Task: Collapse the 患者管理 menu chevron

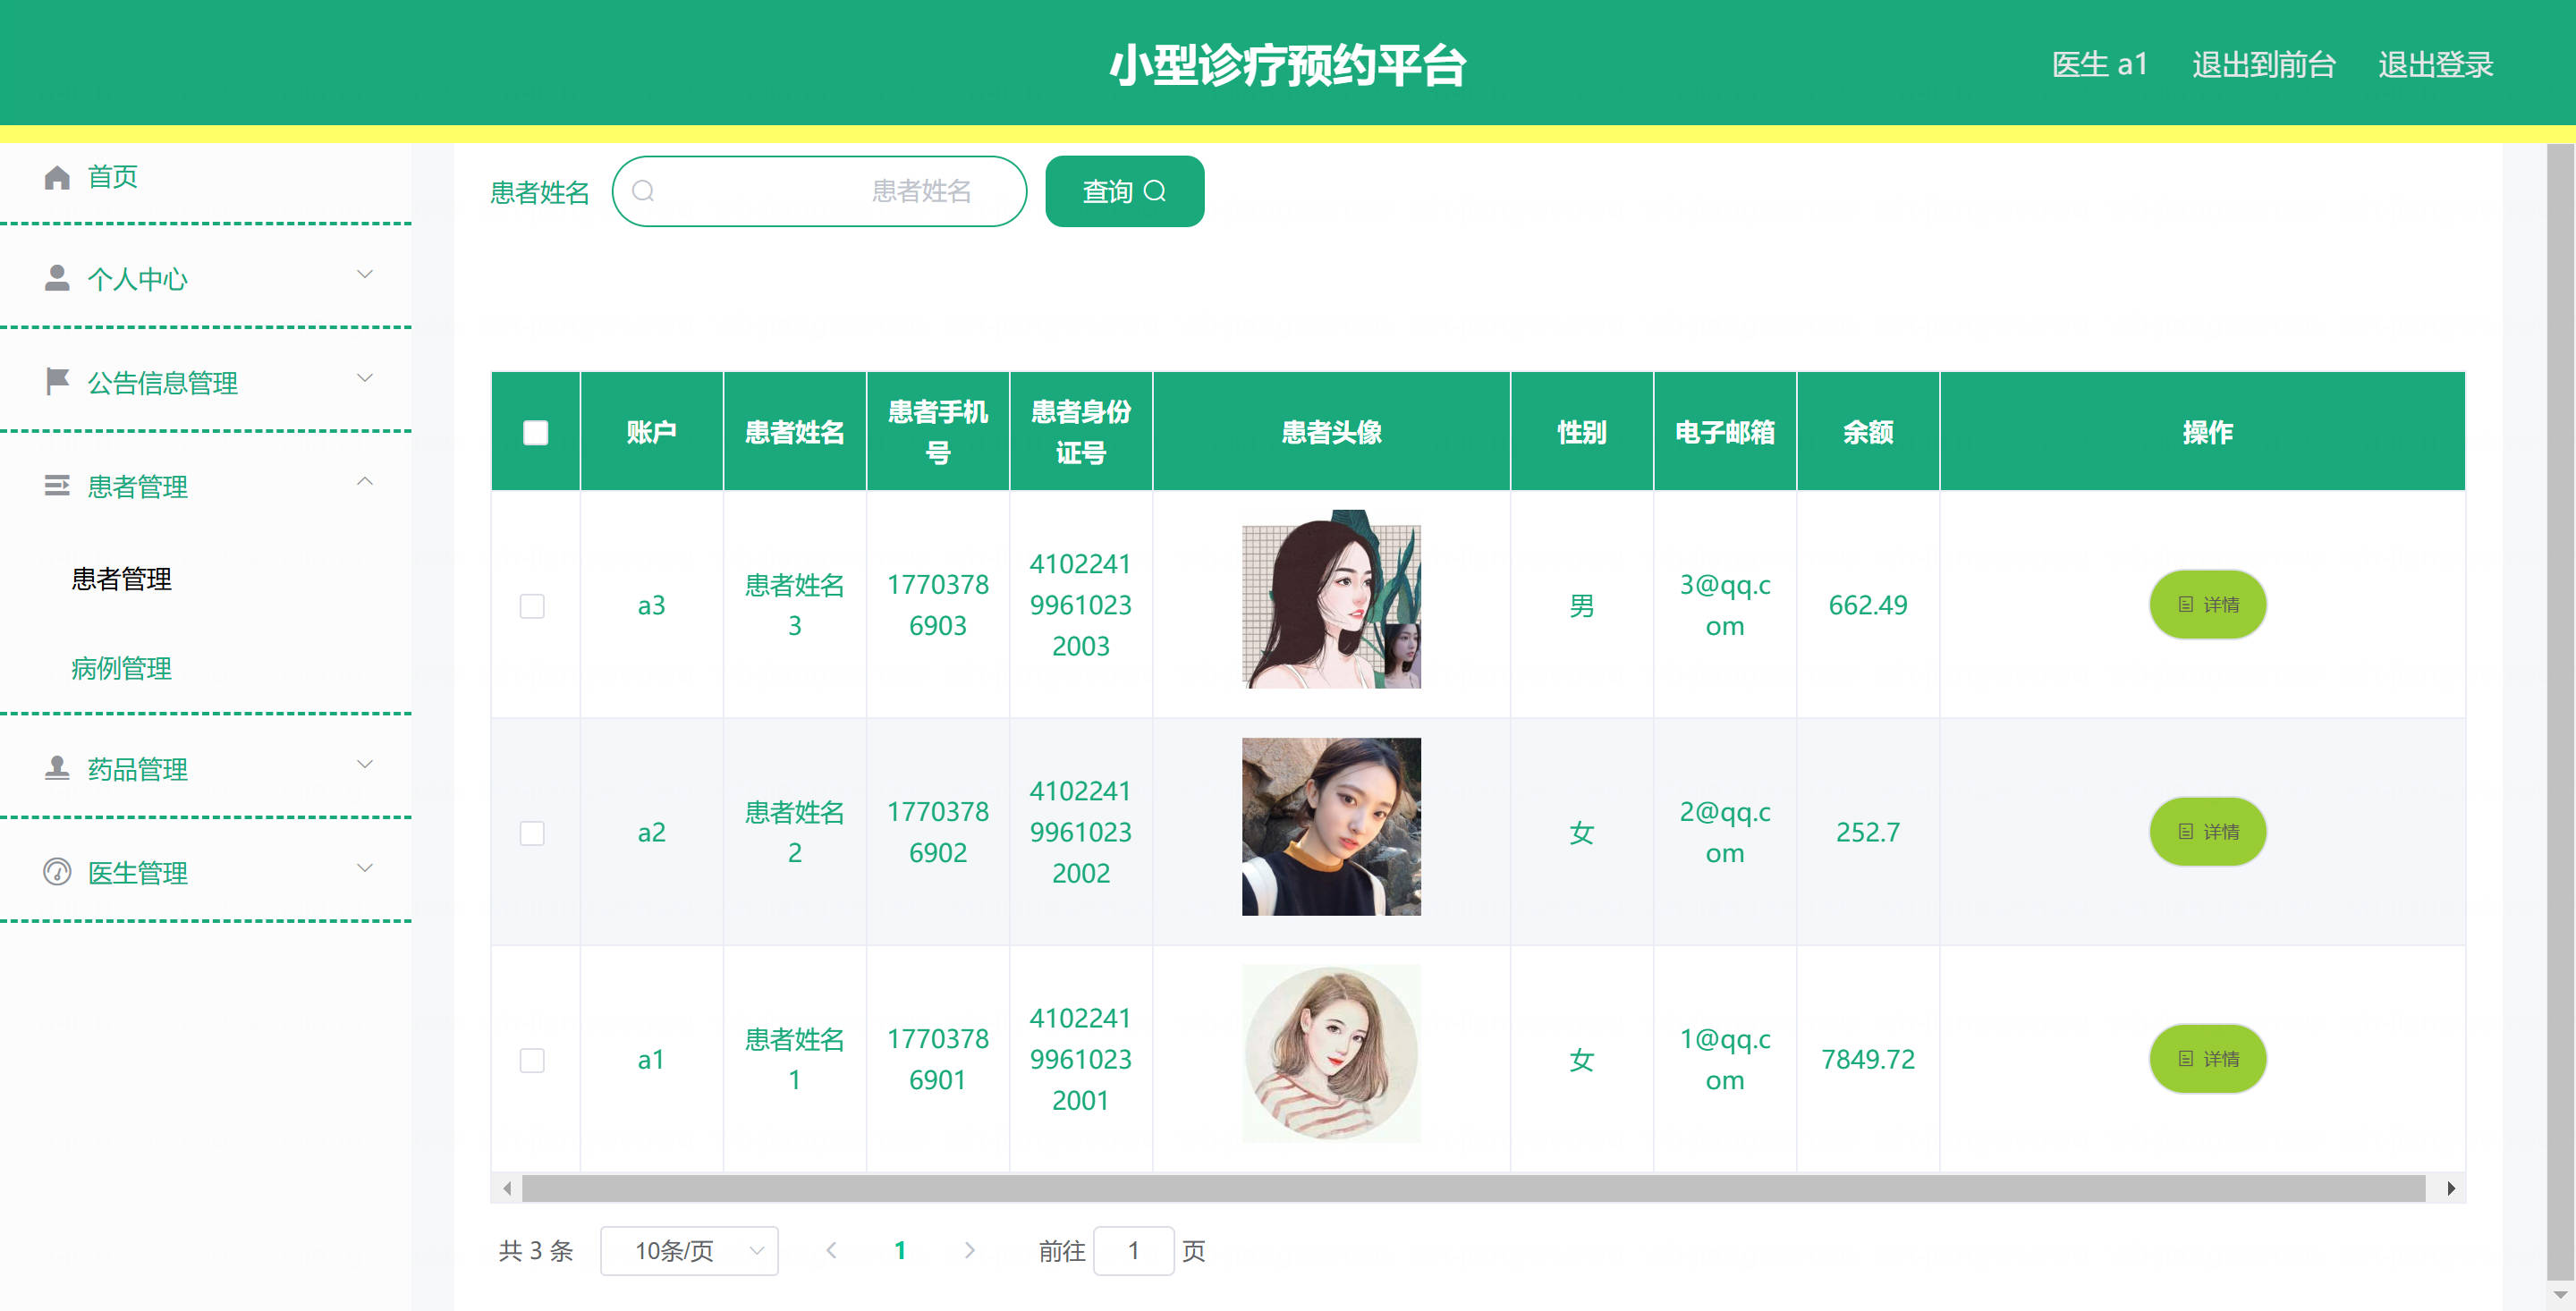Action: coord(365,481)
